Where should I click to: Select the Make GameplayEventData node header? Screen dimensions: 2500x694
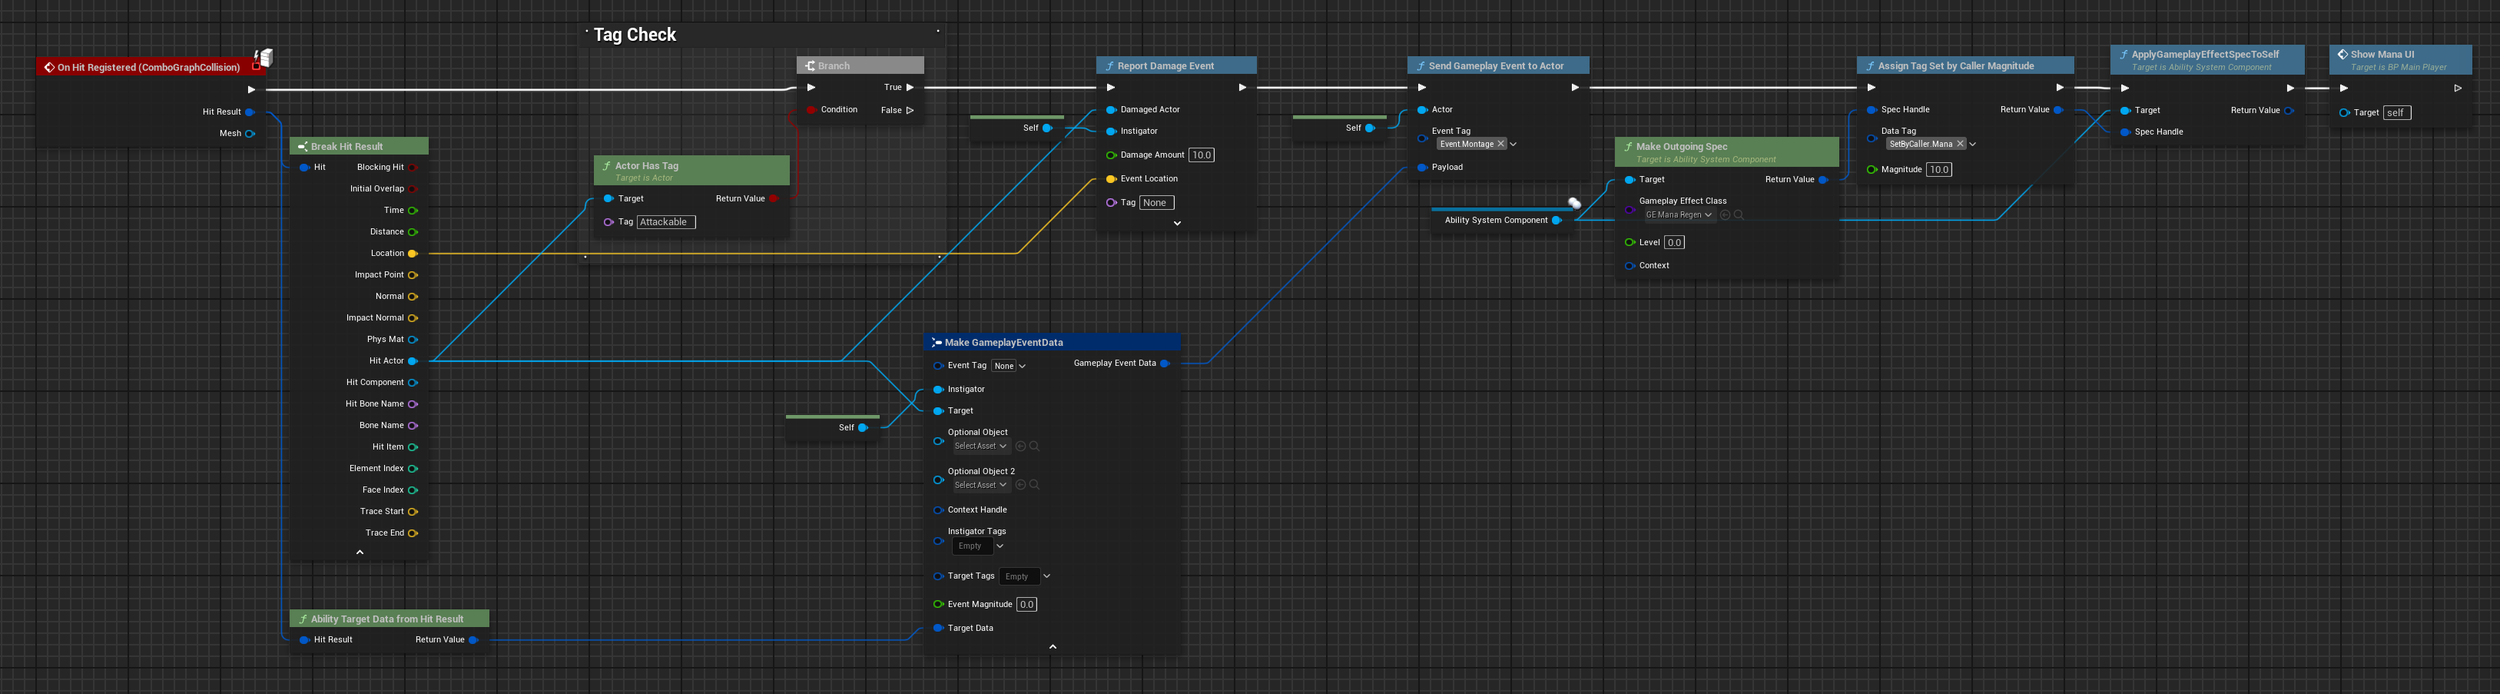coord(1052,342)
